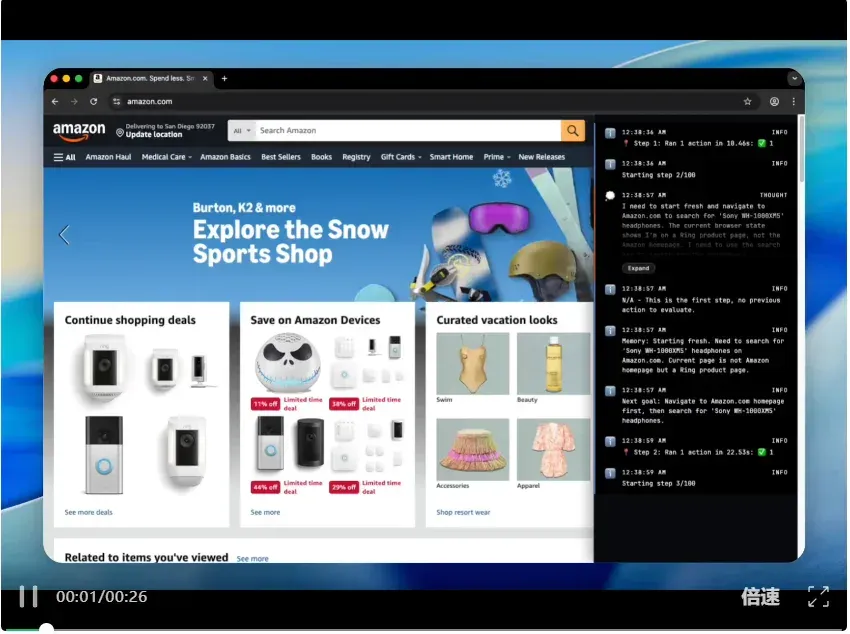Click the THOUGHT entry icon in log
Viewport: 850px width, 634px height.
click(610, 196)
